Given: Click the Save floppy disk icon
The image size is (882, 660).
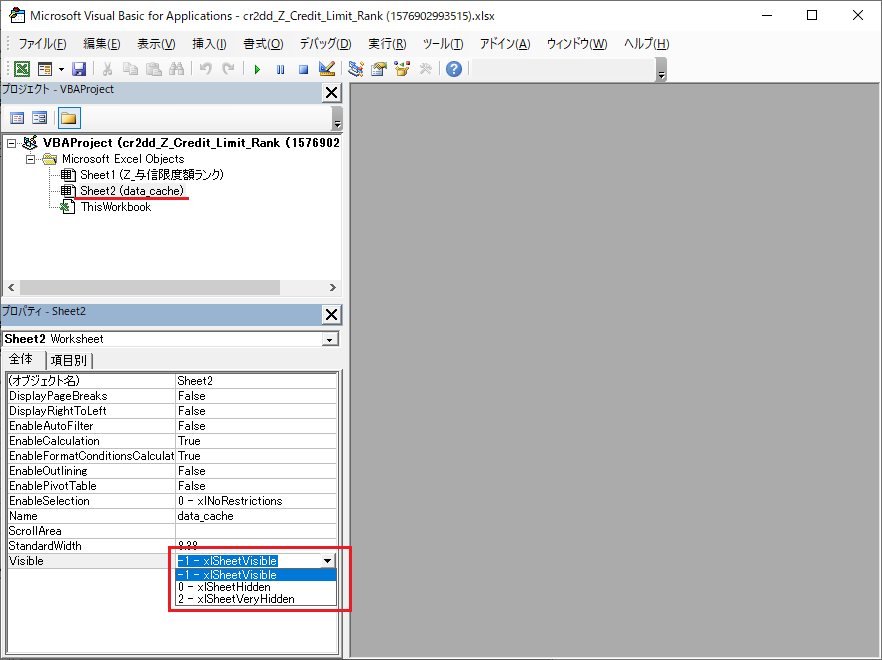Looking at the screenshot, I should [79, 69].
